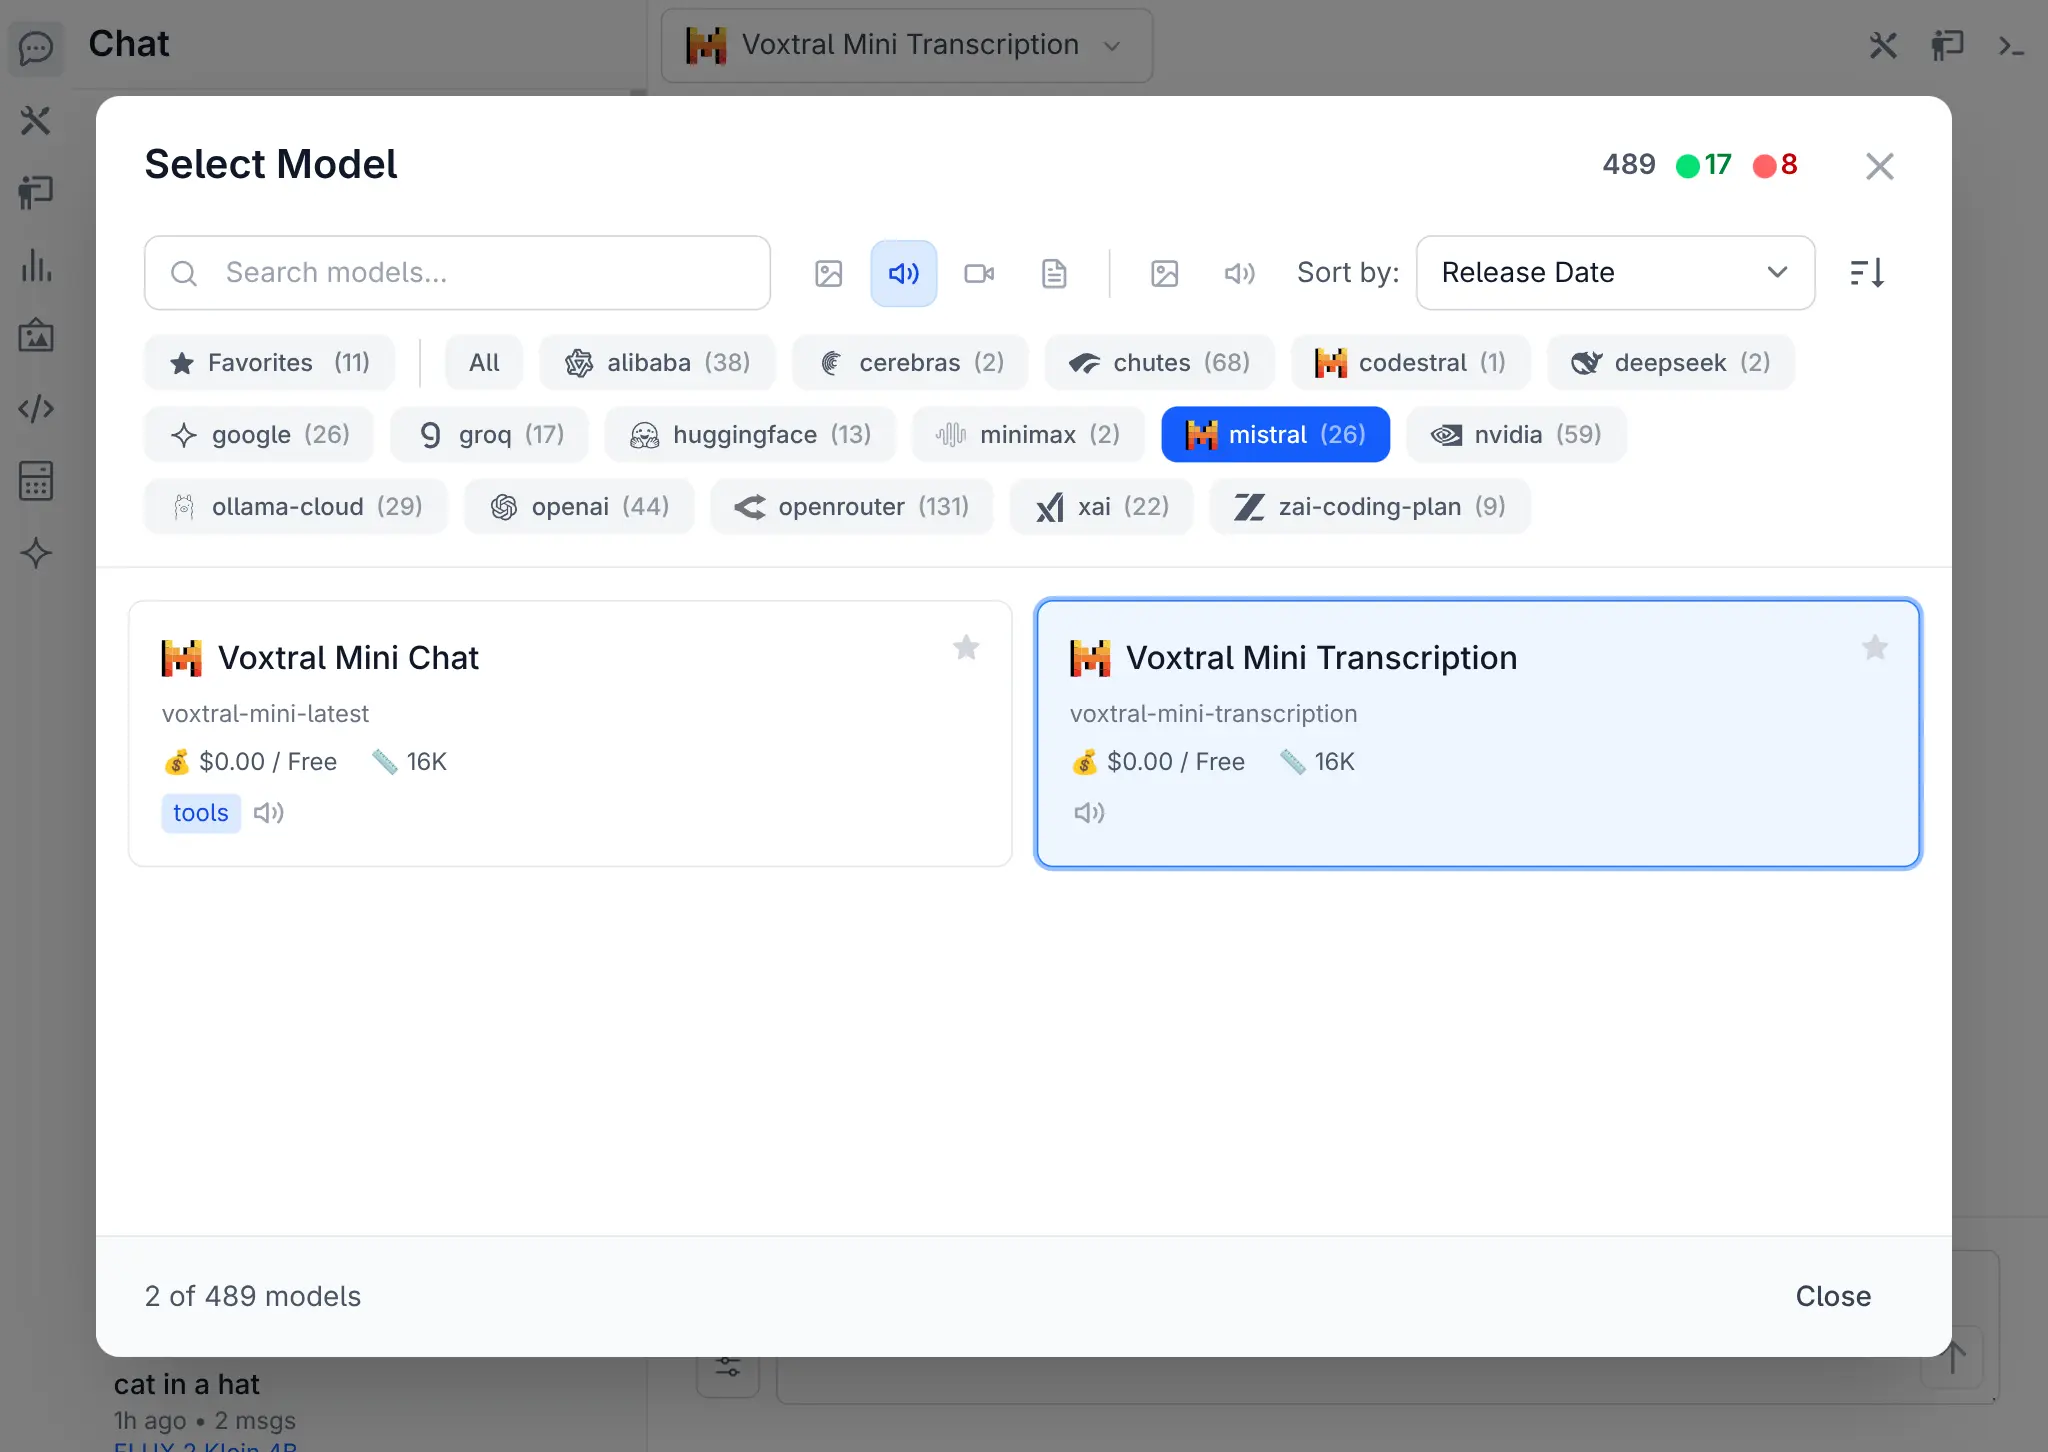Toggle the video input filter icon
The width and height of the screenshot is (2048, 1452).
tap(978, 273)
